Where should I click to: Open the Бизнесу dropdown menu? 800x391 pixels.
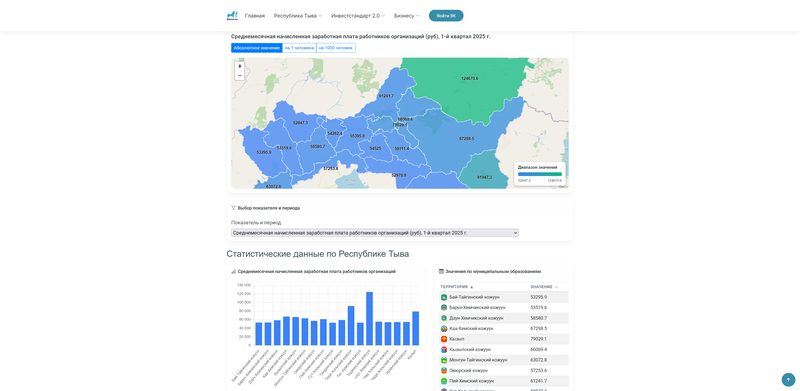click(x=407, y=16)
